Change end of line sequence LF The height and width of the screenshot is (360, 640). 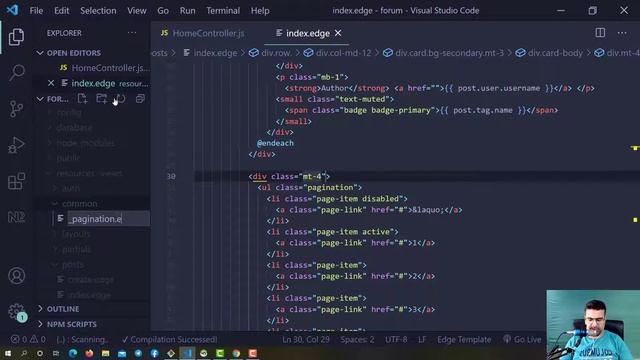tap(422, 339)
